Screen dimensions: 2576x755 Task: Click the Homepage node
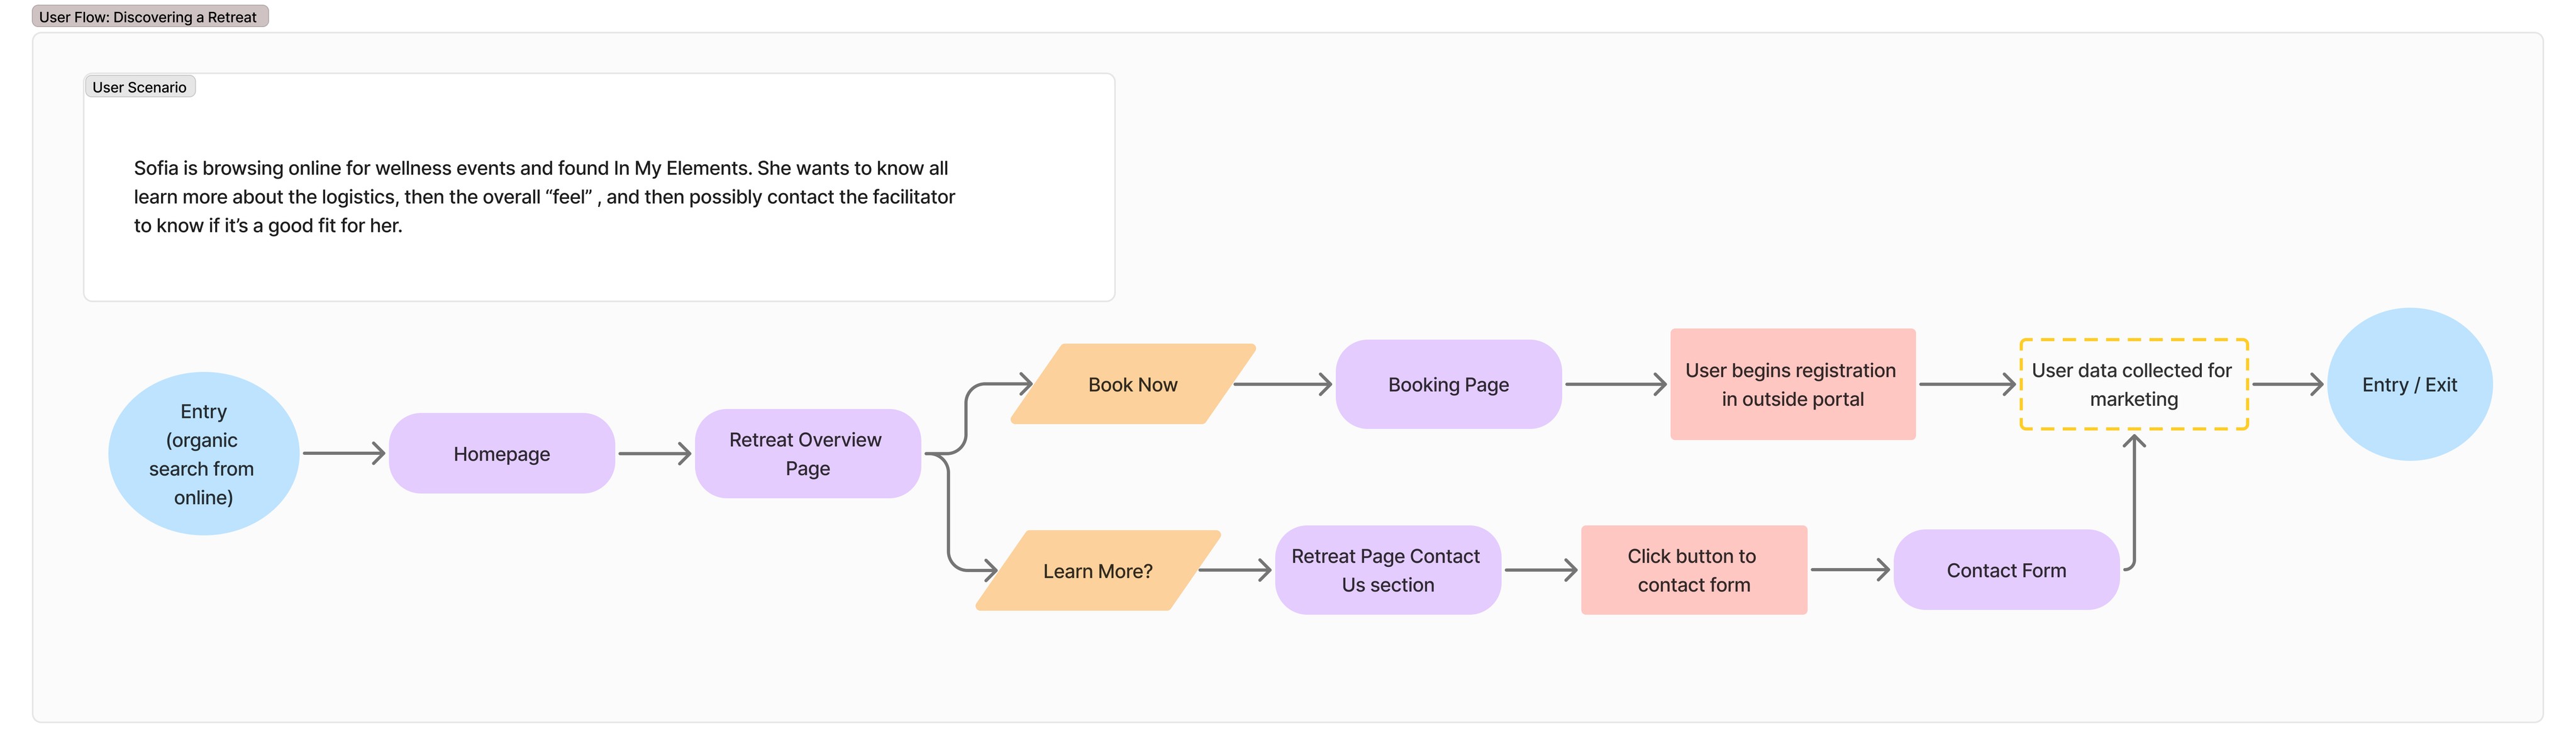(x=501, y=454)
